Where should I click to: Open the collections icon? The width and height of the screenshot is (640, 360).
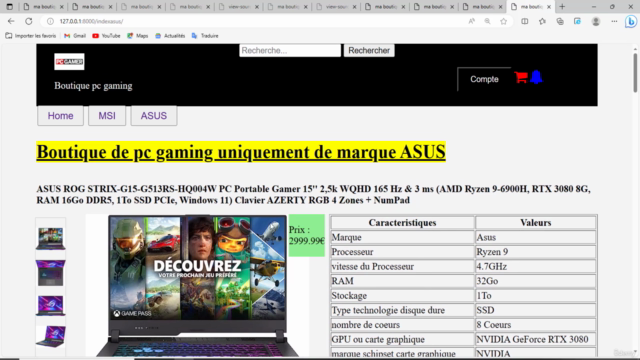pos(560,21)
